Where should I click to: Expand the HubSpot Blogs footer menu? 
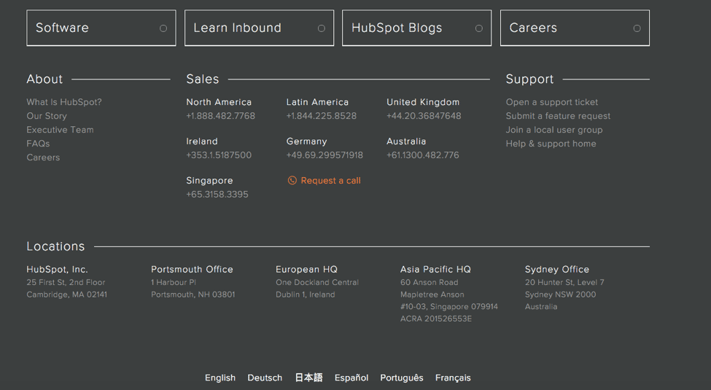point(417,28)
